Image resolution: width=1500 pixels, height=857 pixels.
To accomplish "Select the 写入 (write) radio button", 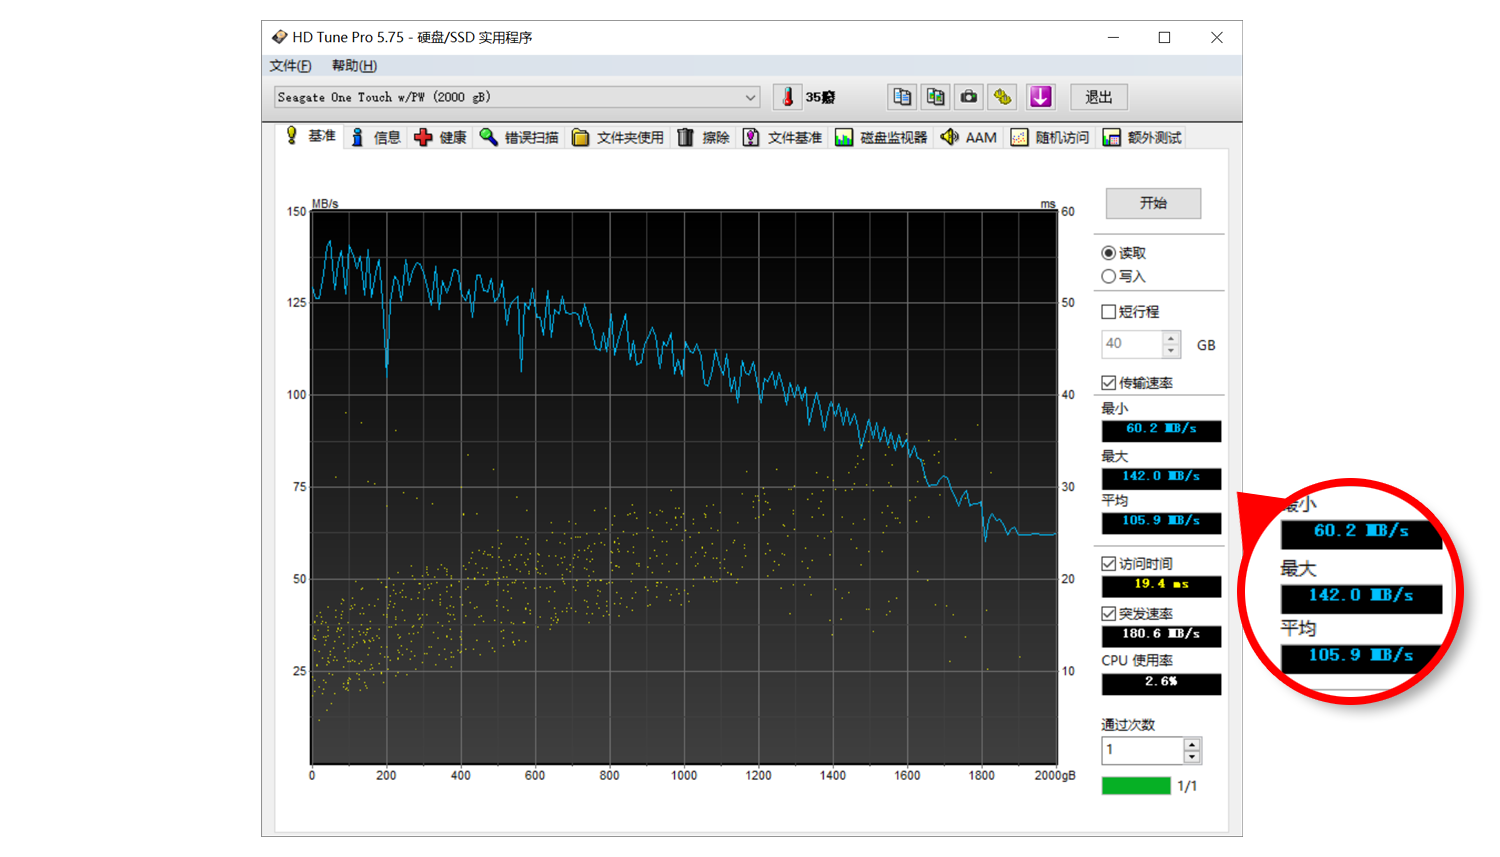I will [1108, 277].
